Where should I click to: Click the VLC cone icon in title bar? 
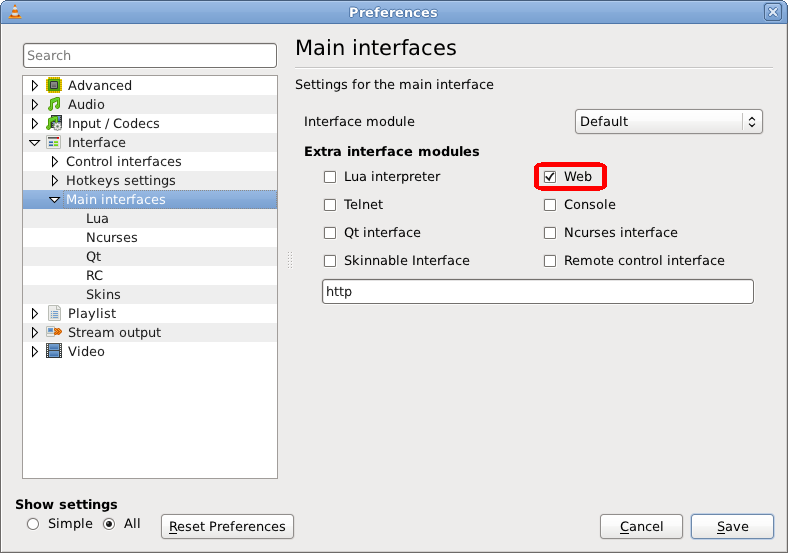[x=12, y=12]
